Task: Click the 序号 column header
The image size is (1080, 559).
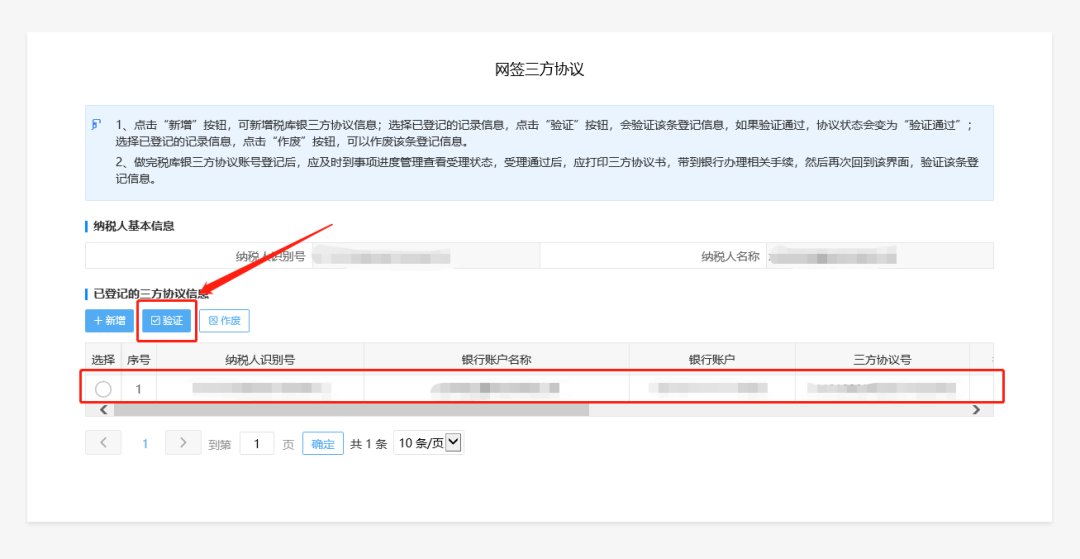Action: 138,359
